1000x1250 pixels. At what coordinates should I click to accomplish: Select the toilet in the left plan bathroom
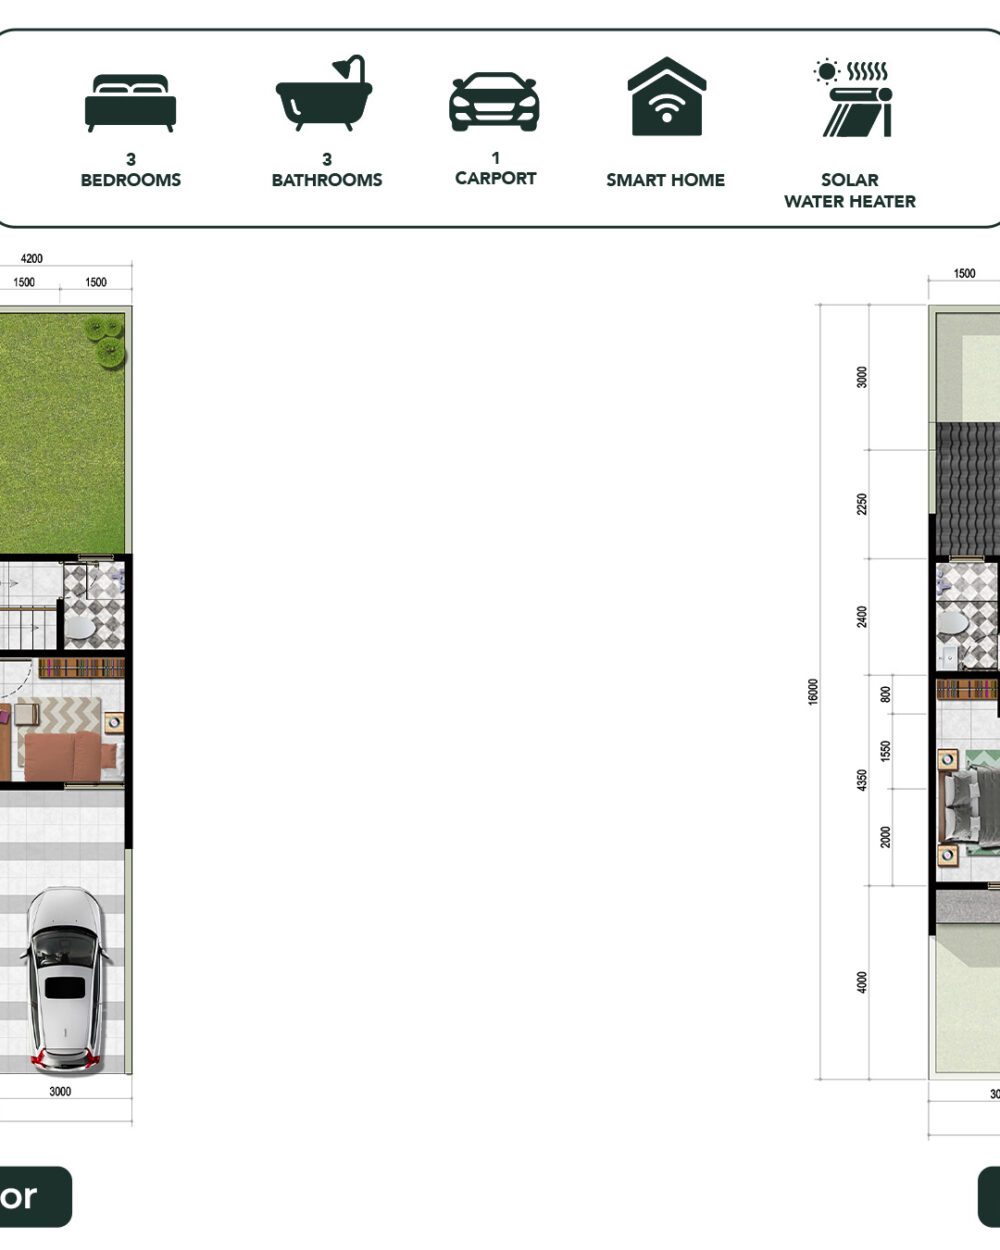coord(78,627)
